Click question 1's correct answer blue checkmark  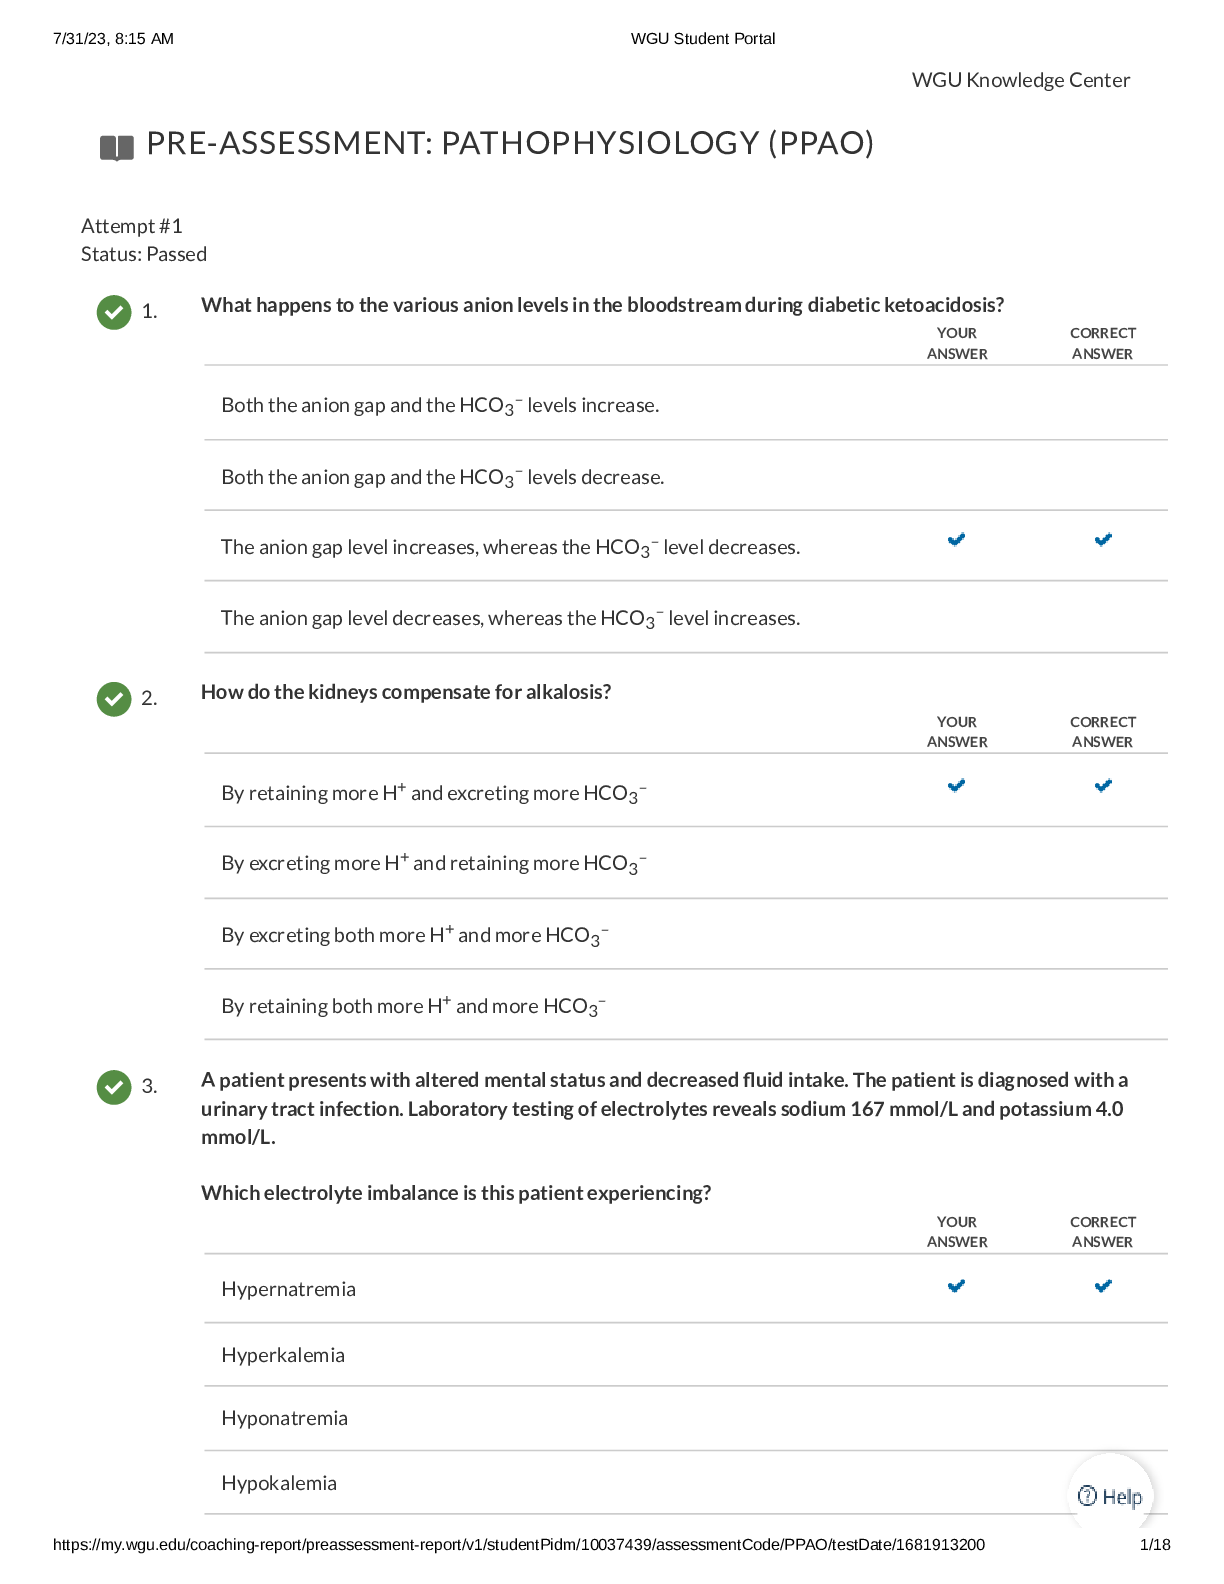coord(1103,540)
